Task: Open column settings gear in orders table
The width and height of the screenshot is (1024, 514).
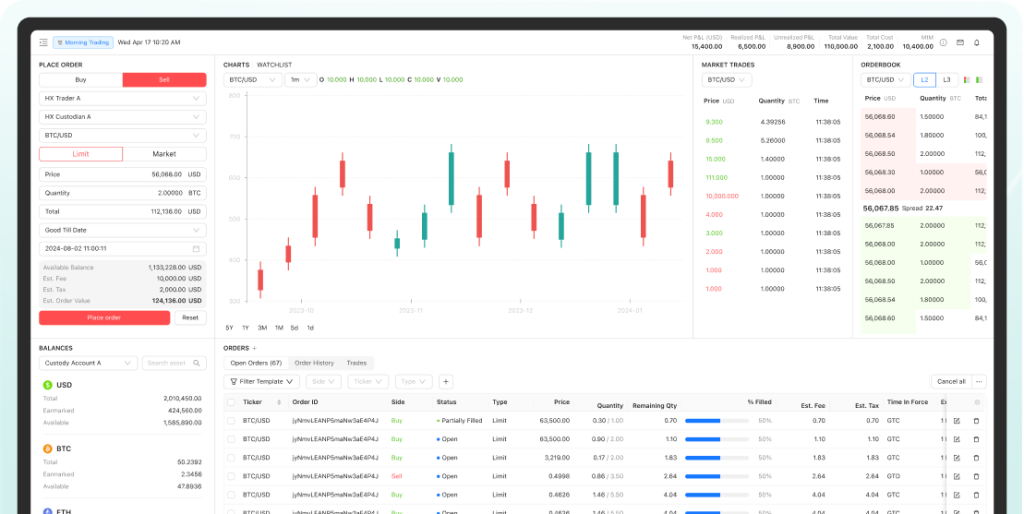Action: [x=977, y=403]
